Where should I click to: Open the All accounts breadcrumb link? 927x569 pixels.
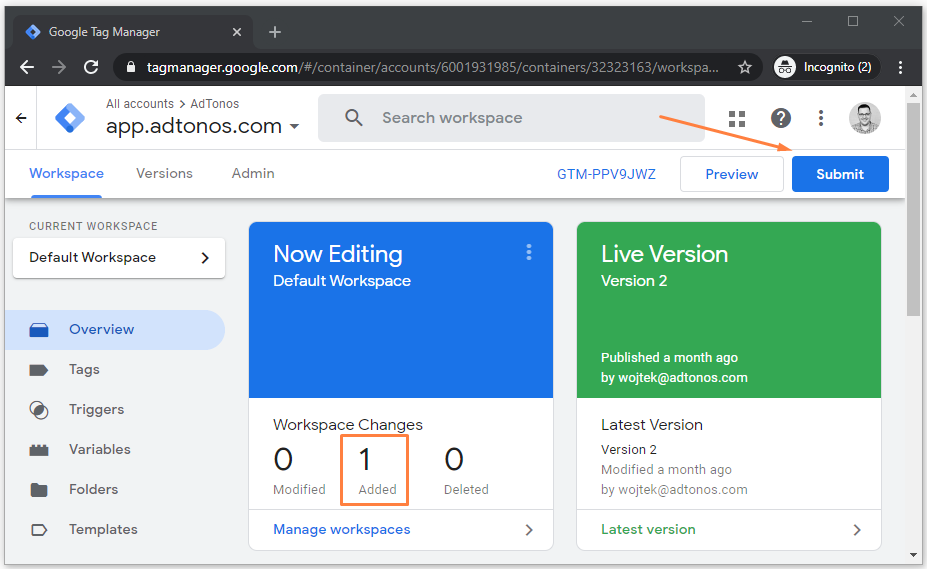pyautogui.click(x=140, y=104)
